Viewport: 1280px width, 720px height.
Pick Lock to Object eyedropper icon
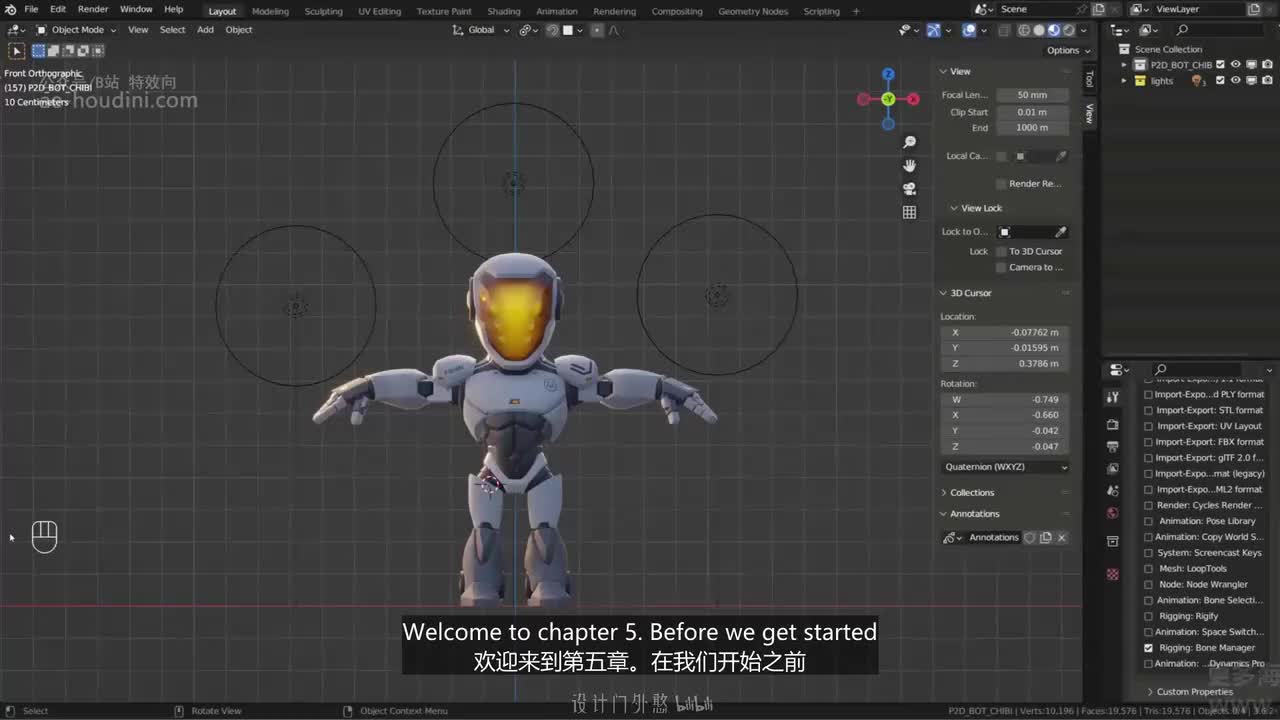tap(1061, 232)
